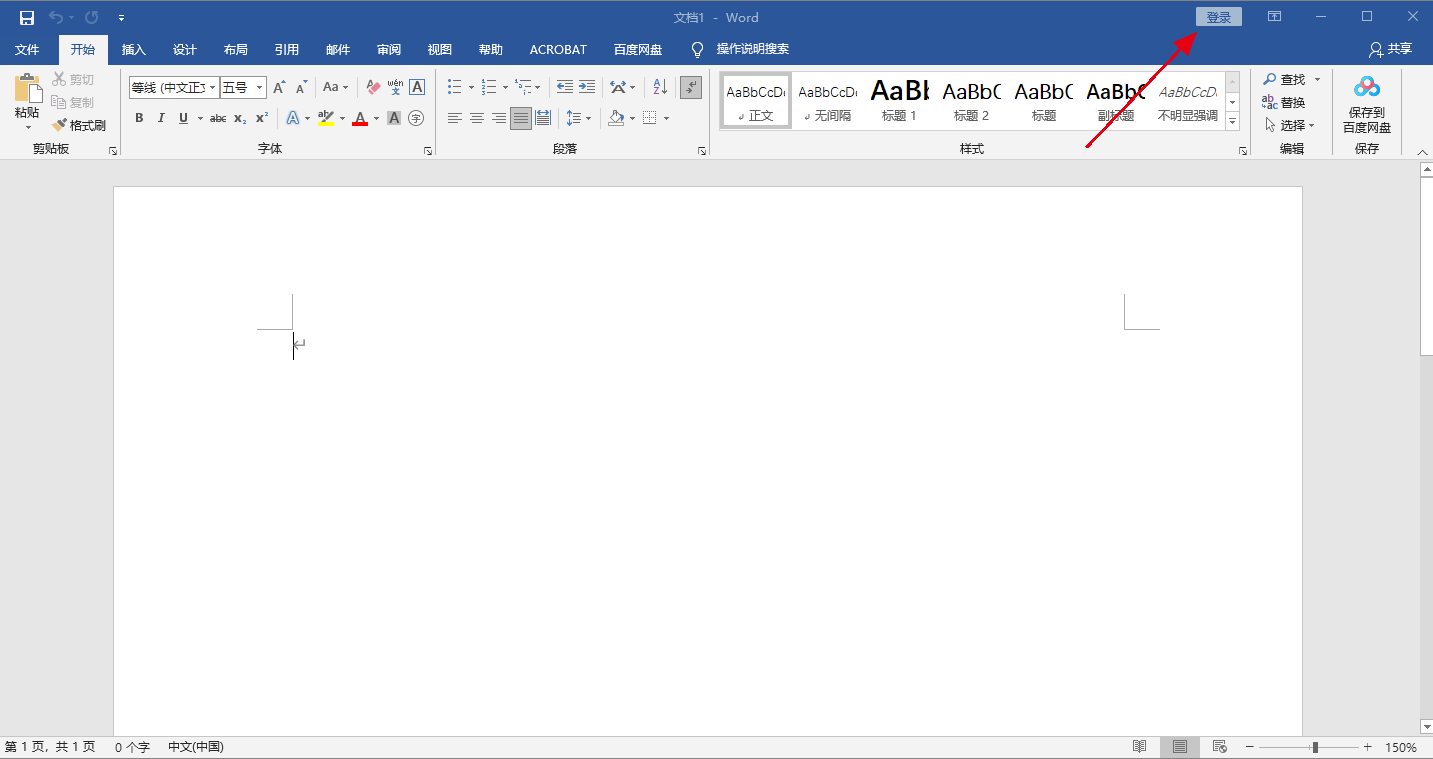Click the Redo icon in title bar

[92, 17]
